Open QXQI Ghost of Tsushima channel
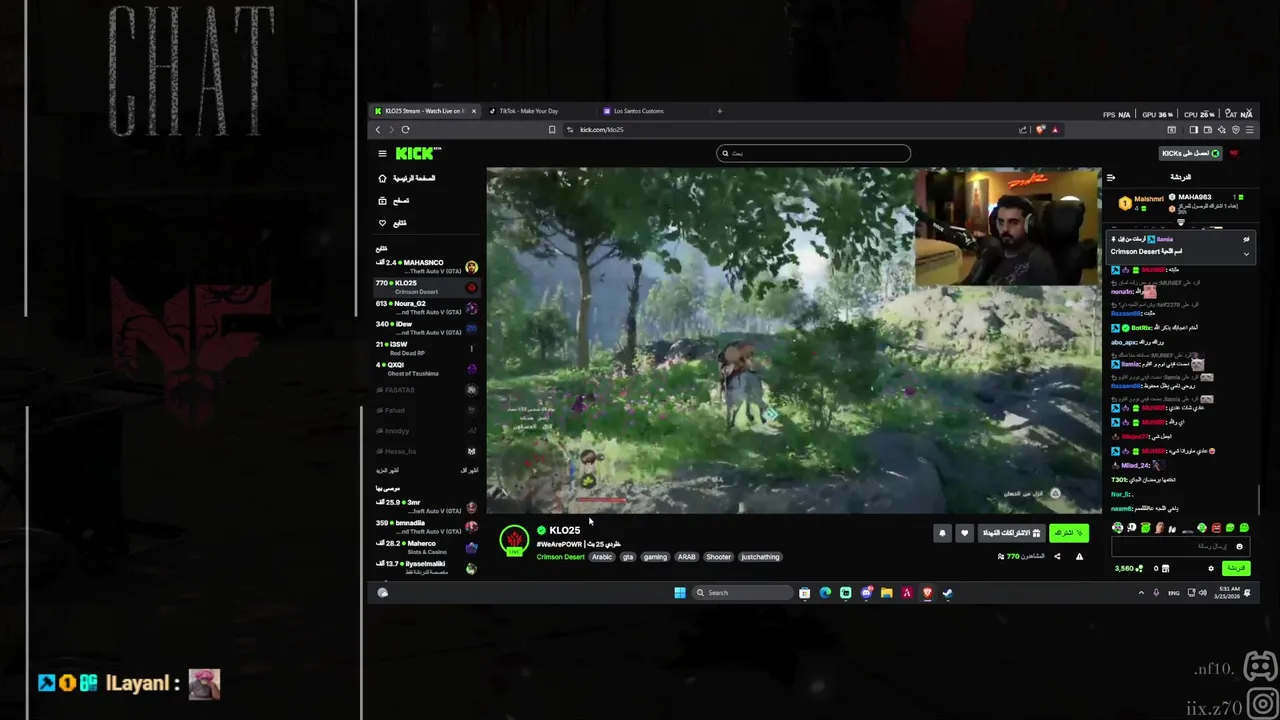 coord(427,369)
